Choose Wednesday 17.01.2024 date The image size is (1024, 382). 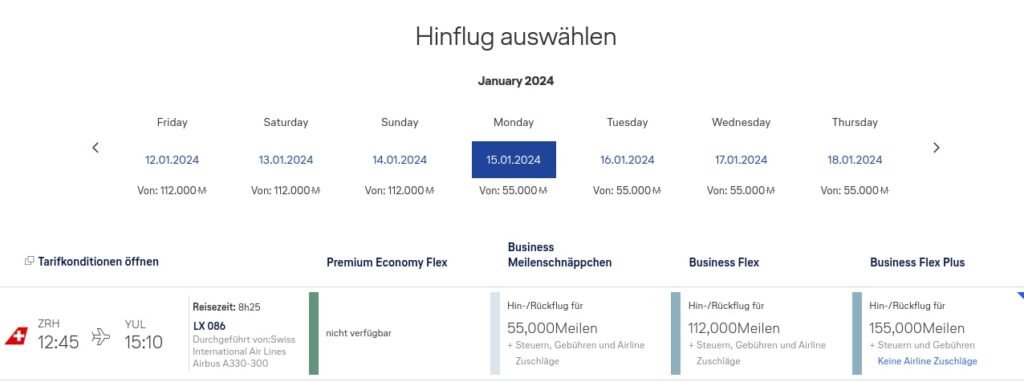741,160
